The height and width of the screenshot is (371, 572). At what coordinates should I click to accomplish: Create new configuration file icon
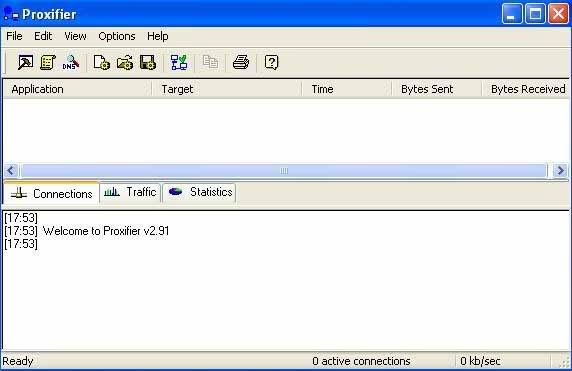(101, 62)
